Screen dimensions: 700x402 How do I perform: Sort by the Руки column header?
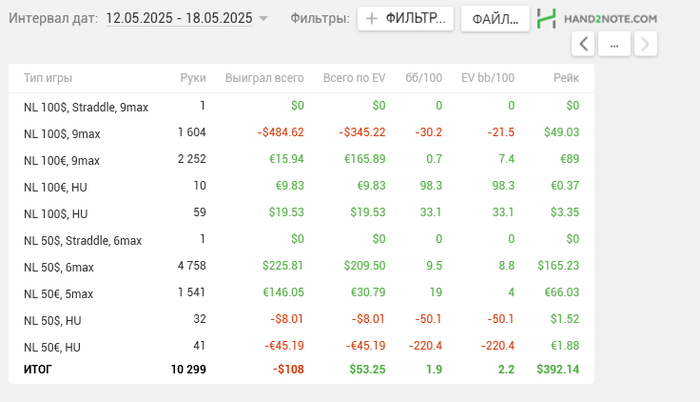(193, 78)
